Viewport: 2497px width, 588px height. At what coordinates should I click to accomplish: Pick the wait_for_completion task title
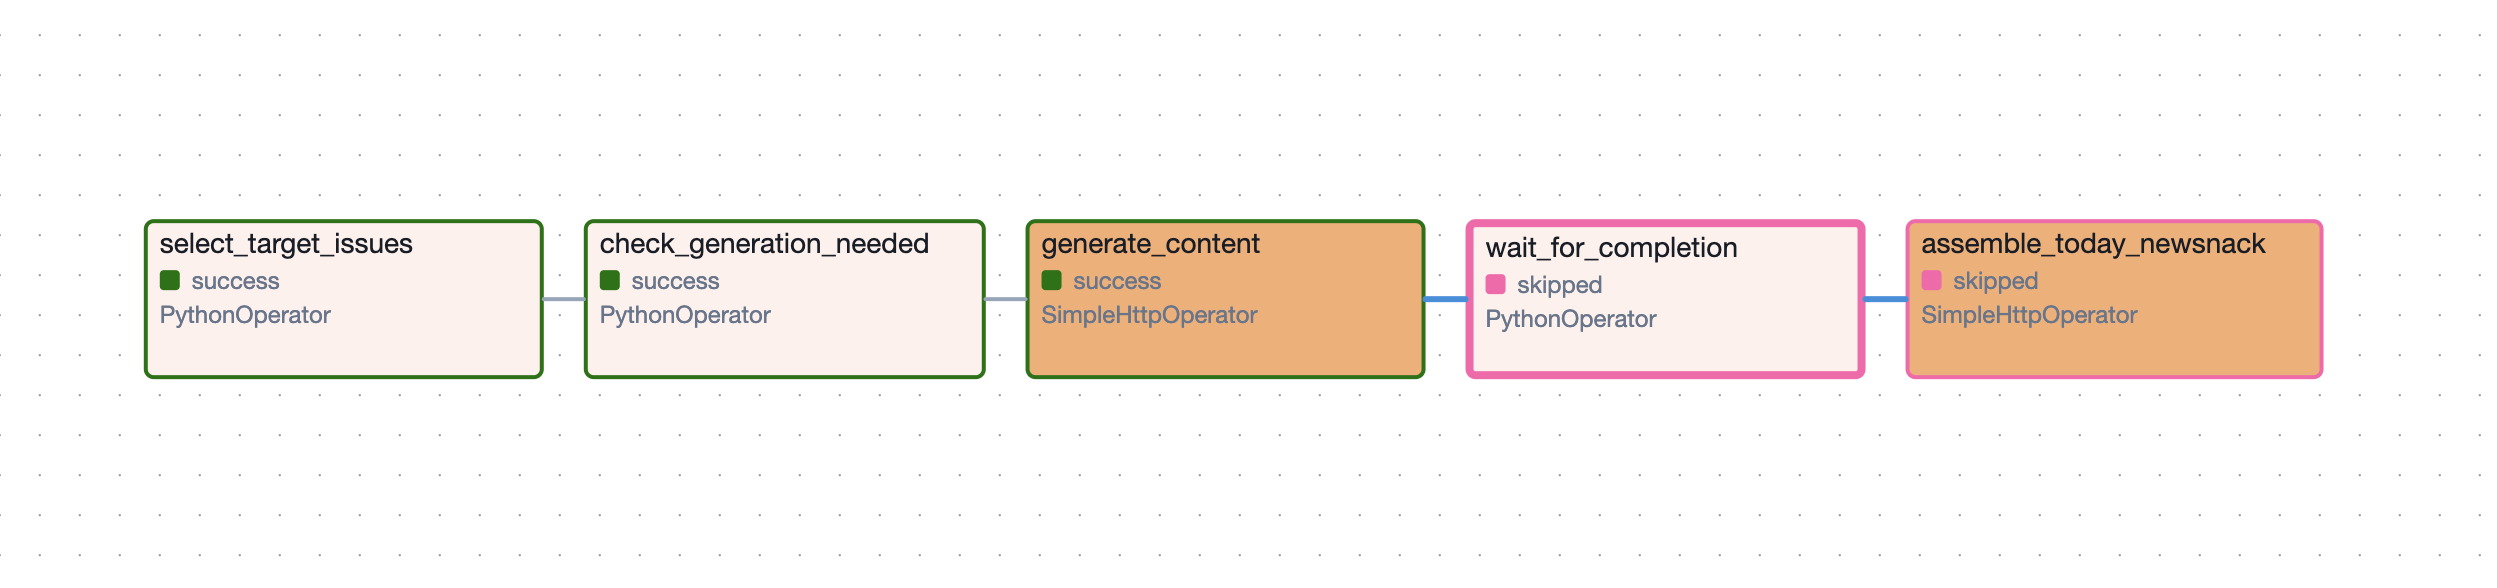click(x=1611, y=248)
